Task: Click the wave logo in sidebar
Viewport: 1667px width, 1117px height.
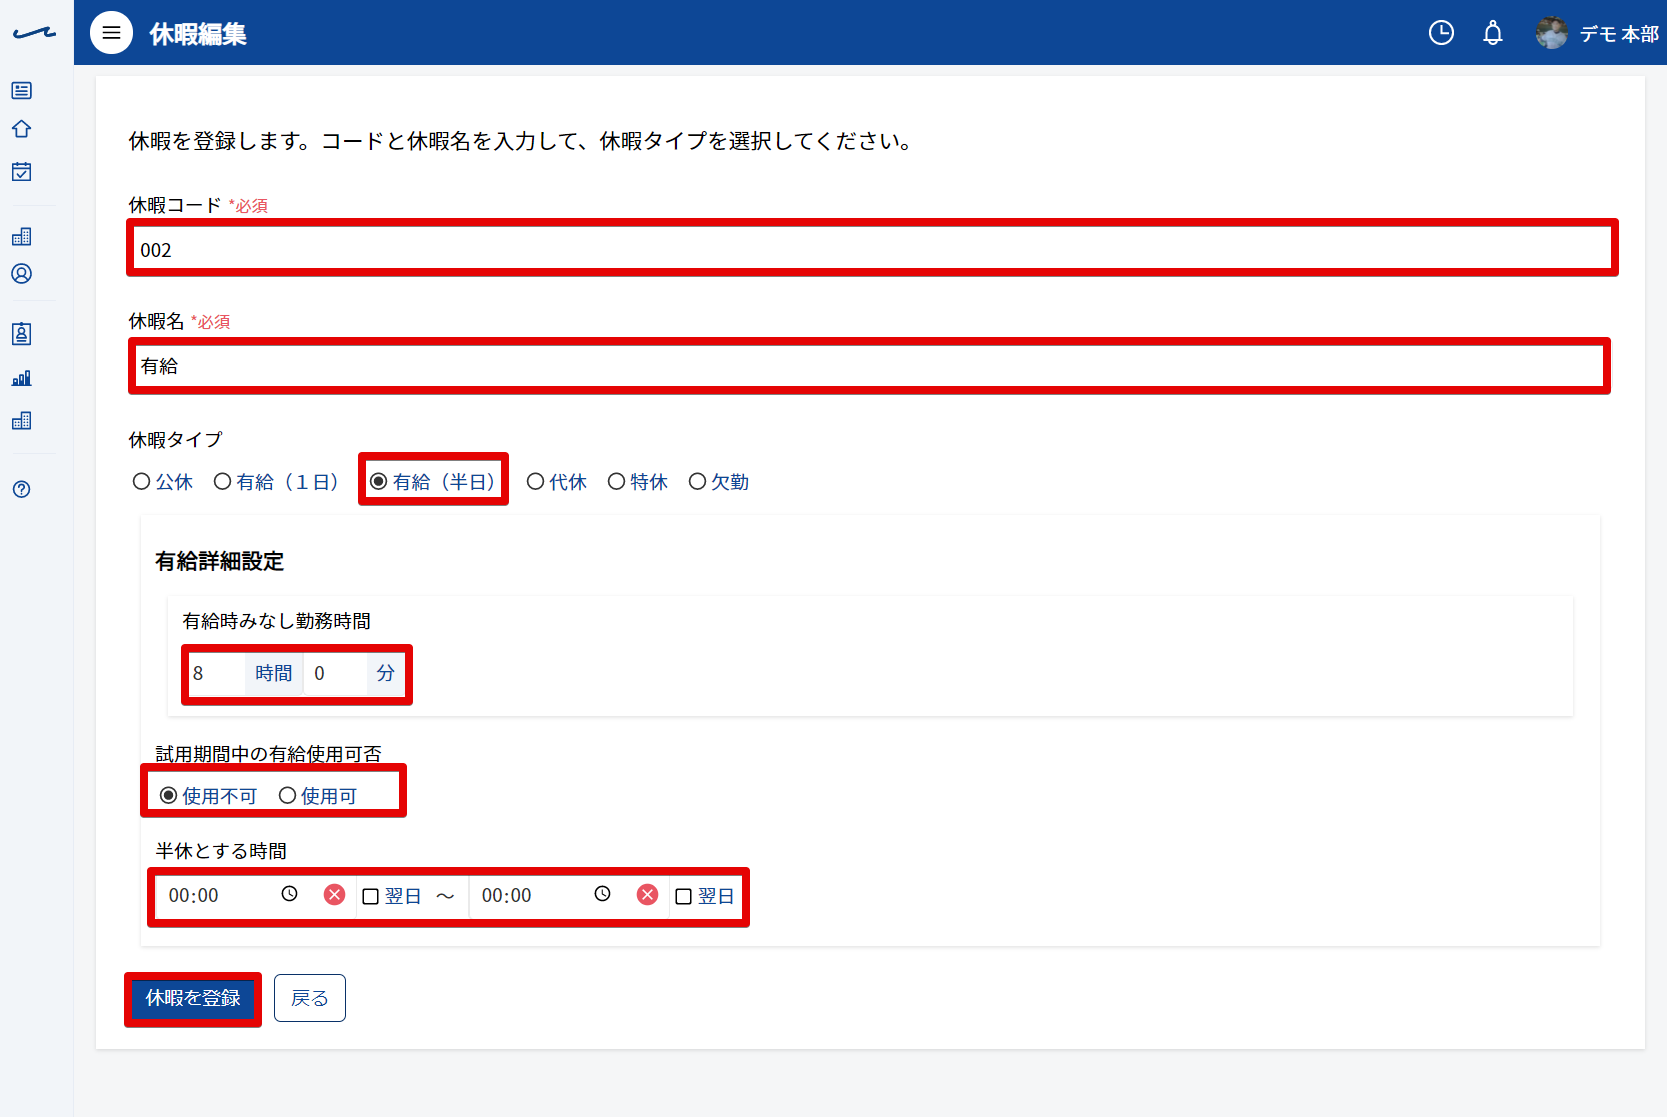Action: (34, 33)
